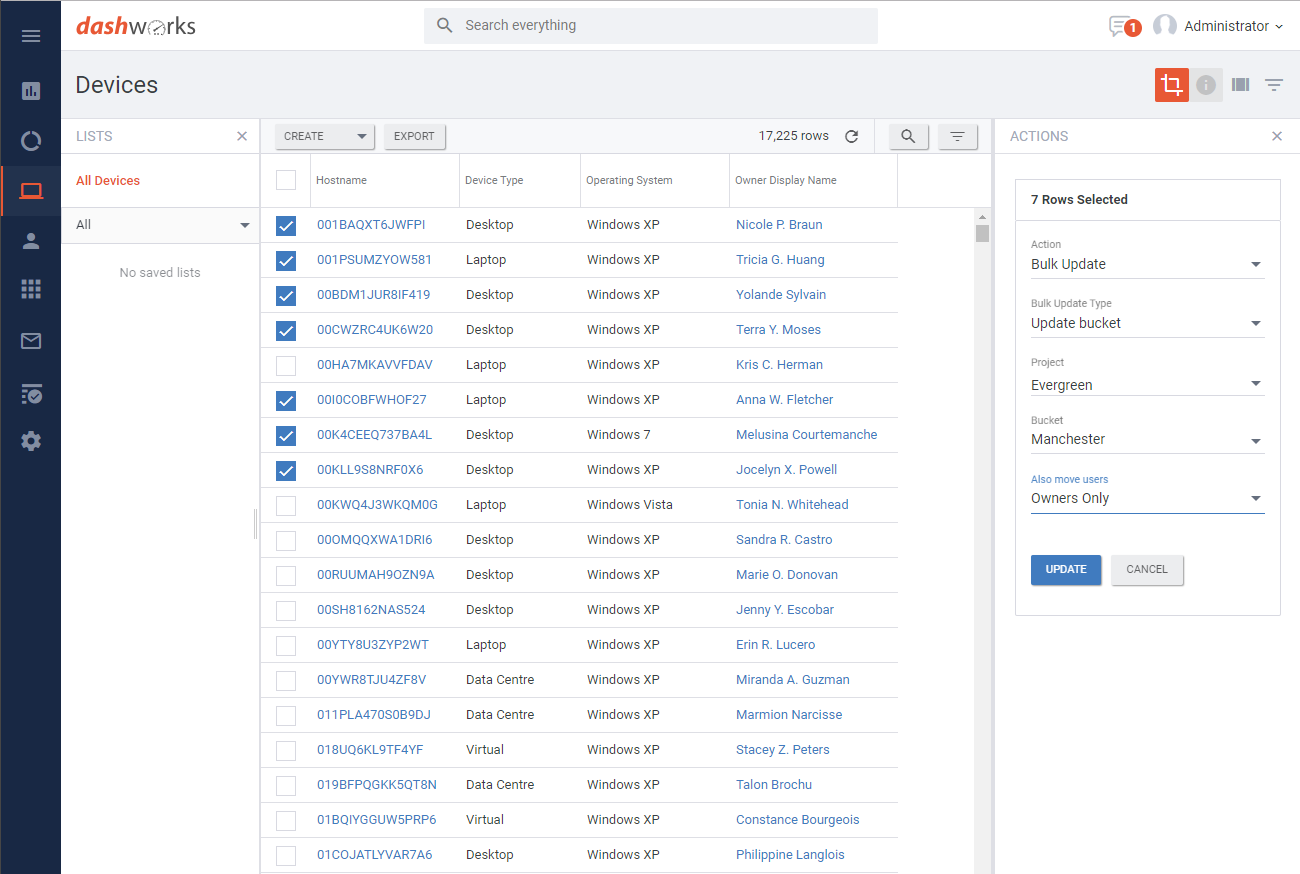Open the Bucket dropdown showing Manchester
Viewport: 1300px width, 874px height.
1148,440
